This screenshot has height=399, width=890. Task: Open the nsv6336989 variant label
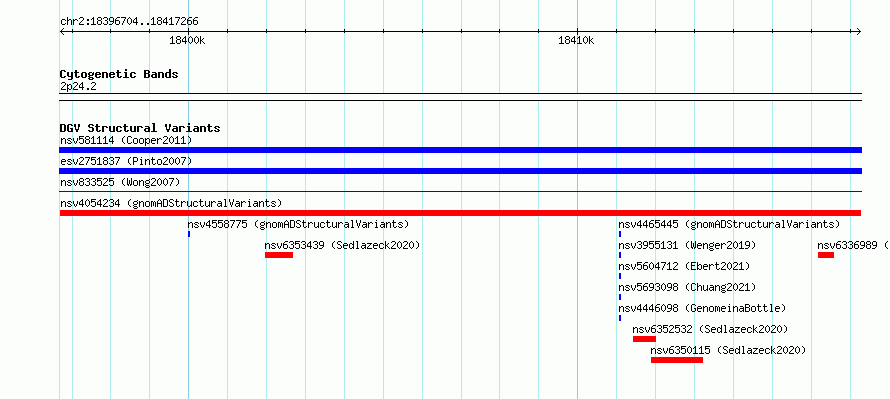click(854, 245)
